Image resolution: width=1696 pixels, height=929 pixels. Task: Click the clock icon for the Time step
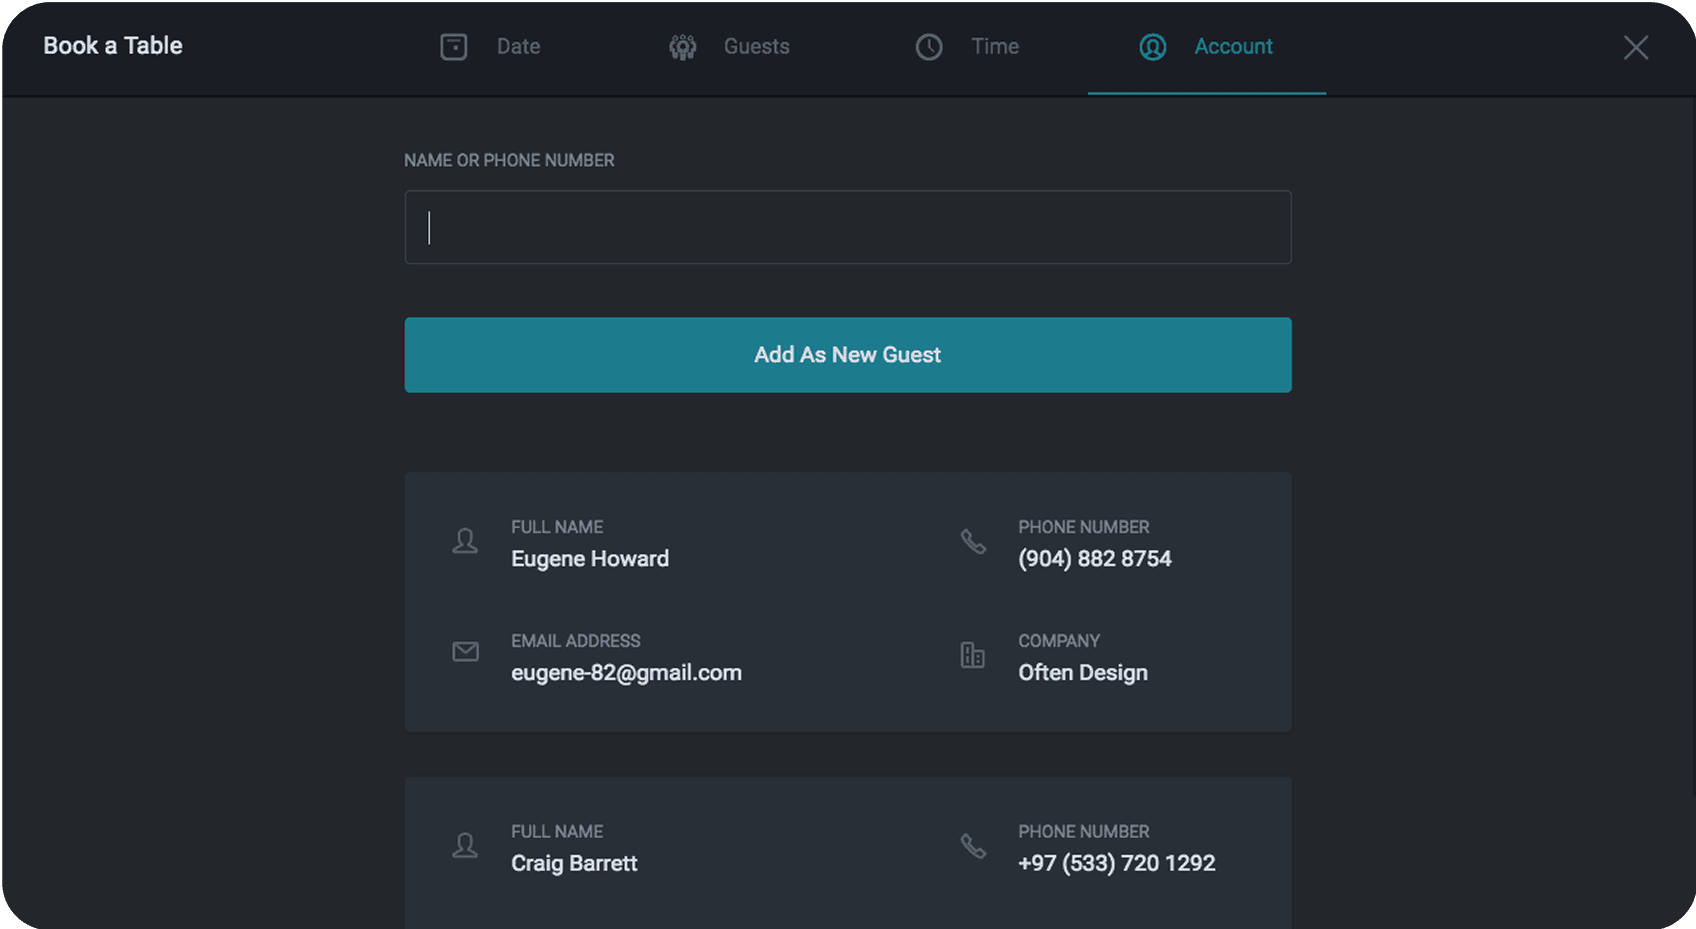click(x=929, y=47)
